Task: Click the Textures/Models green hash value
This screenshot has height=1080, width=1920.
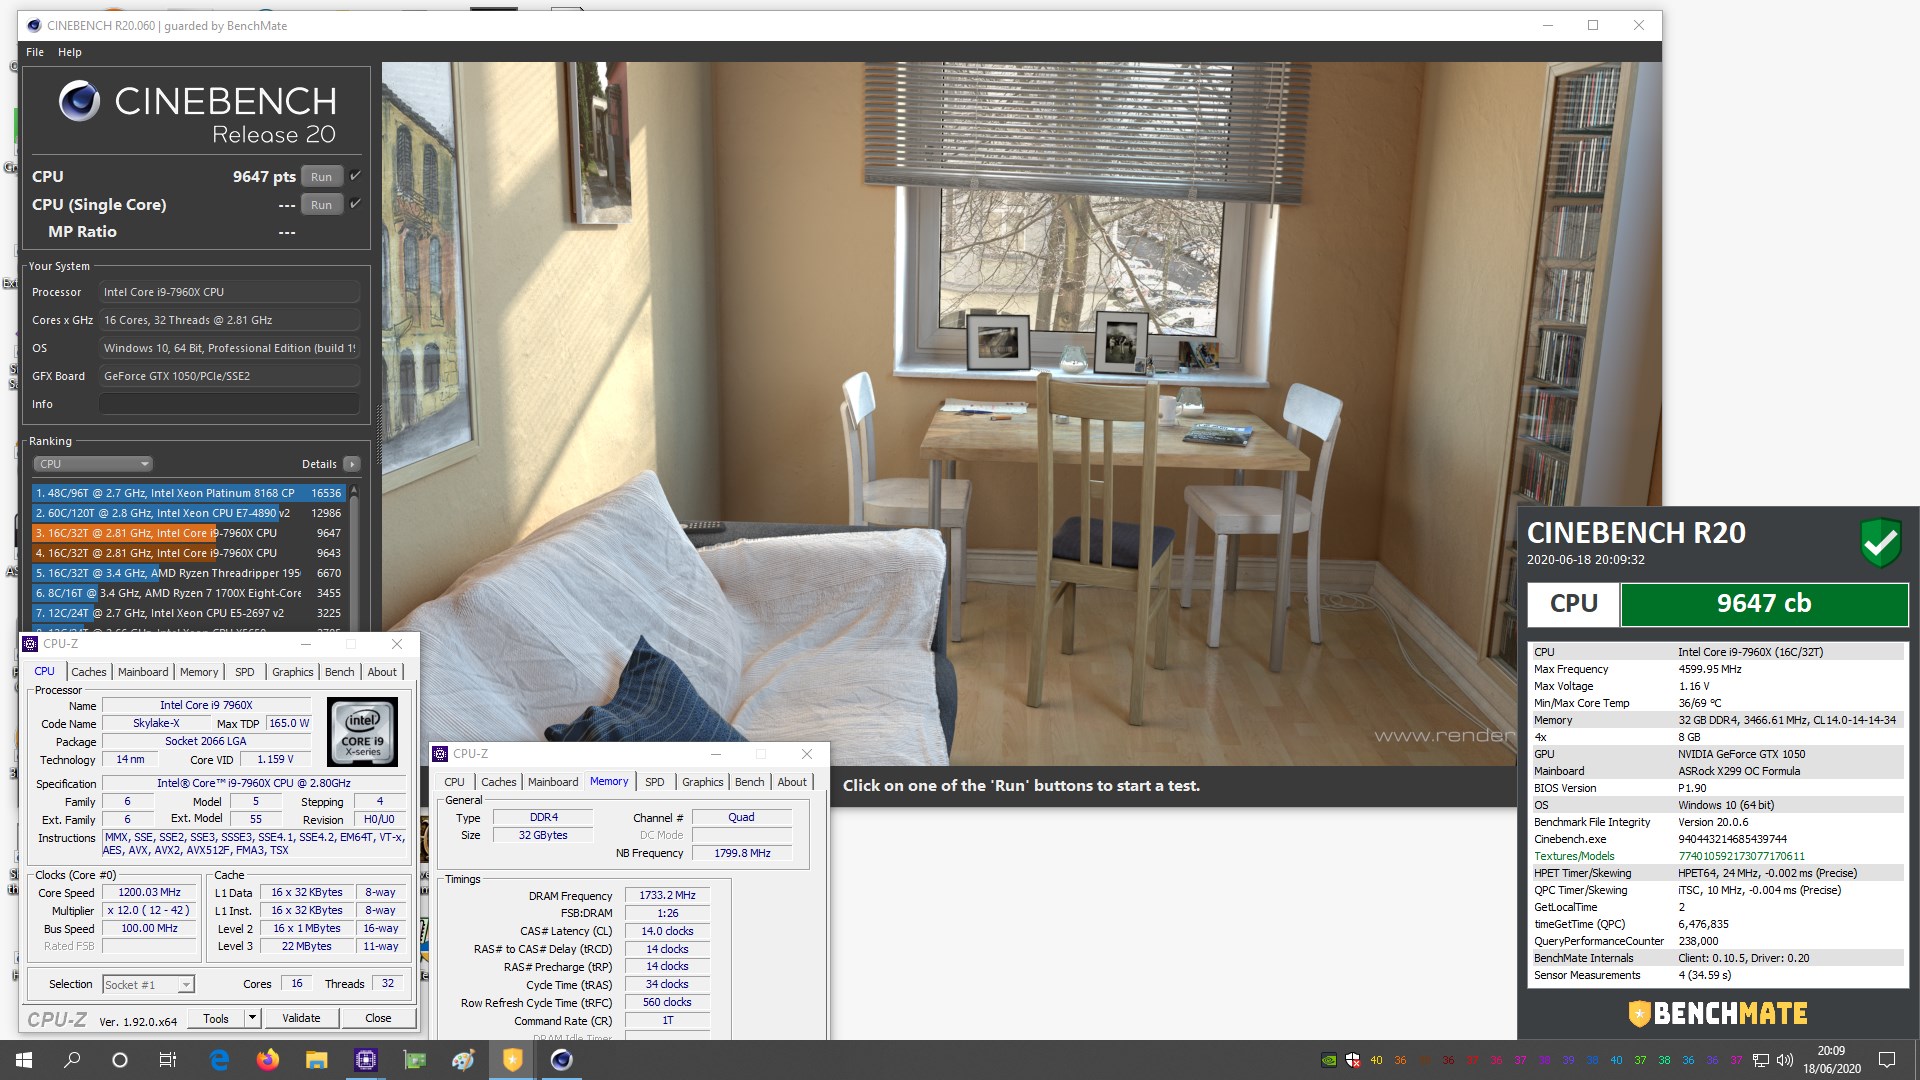Action: click(x=1741, y=856)
